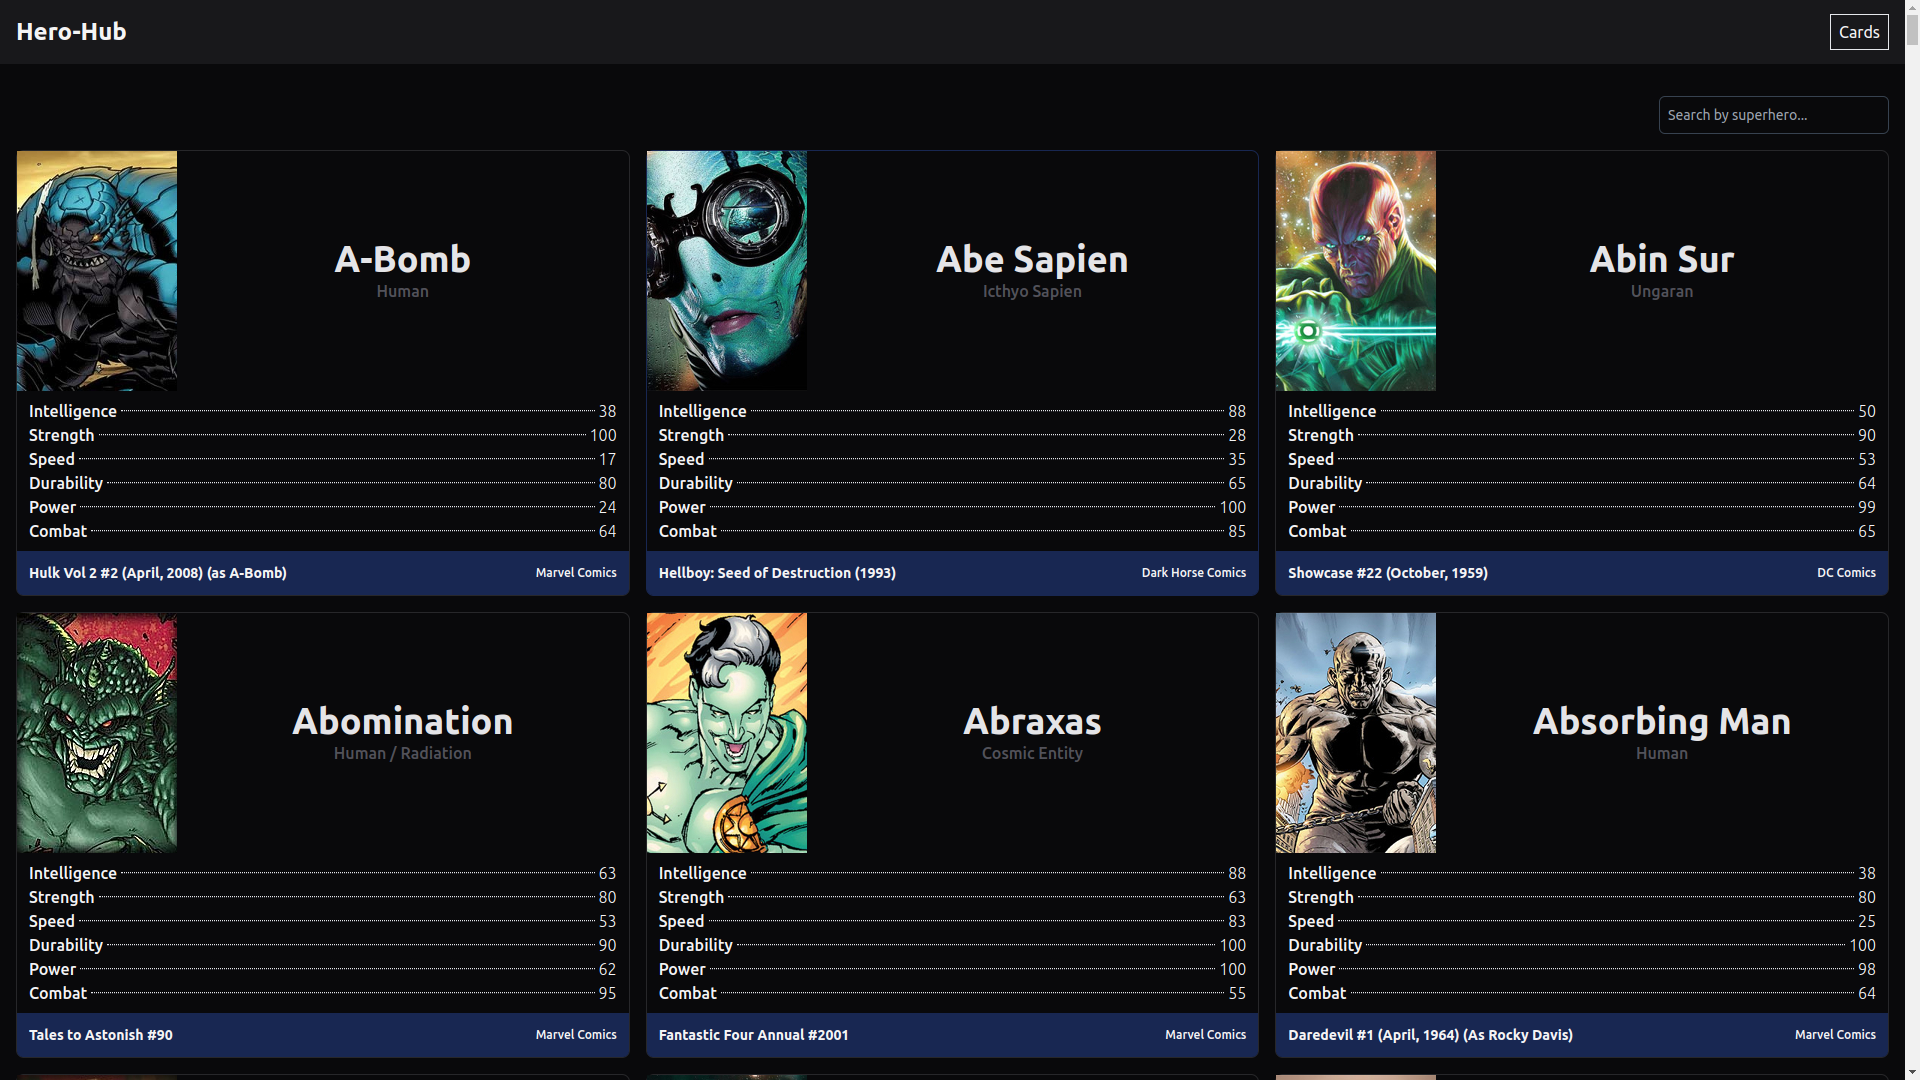Open the Abin Sur portrait image
This screenshot has width=1920, height=1080.
[x=1355, y=271]
